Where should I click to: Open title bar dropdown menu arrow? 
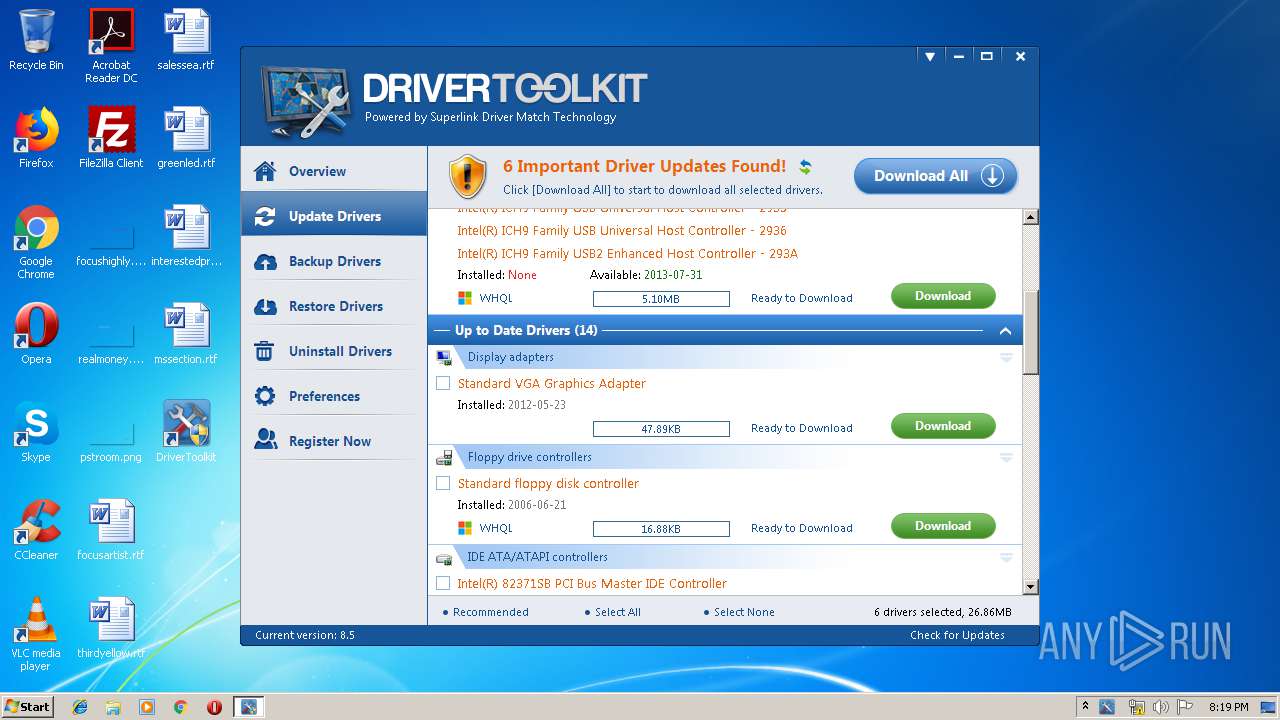pos(930,57)
